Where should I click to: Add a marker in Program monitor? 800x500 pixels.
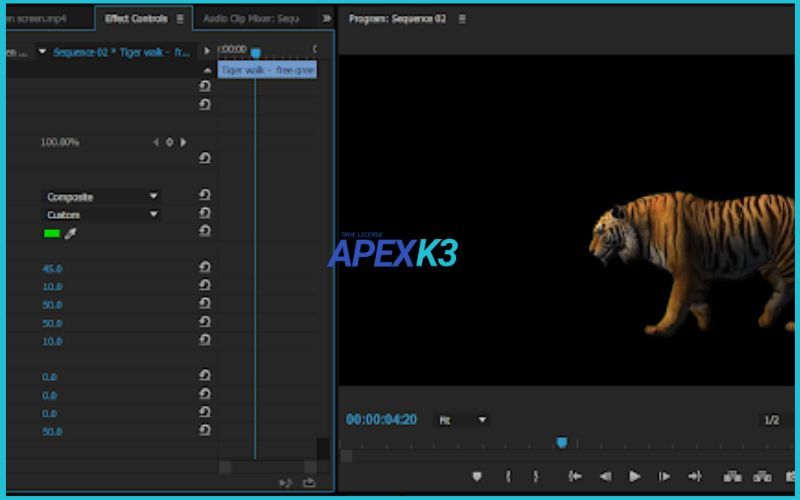[477, 477]
